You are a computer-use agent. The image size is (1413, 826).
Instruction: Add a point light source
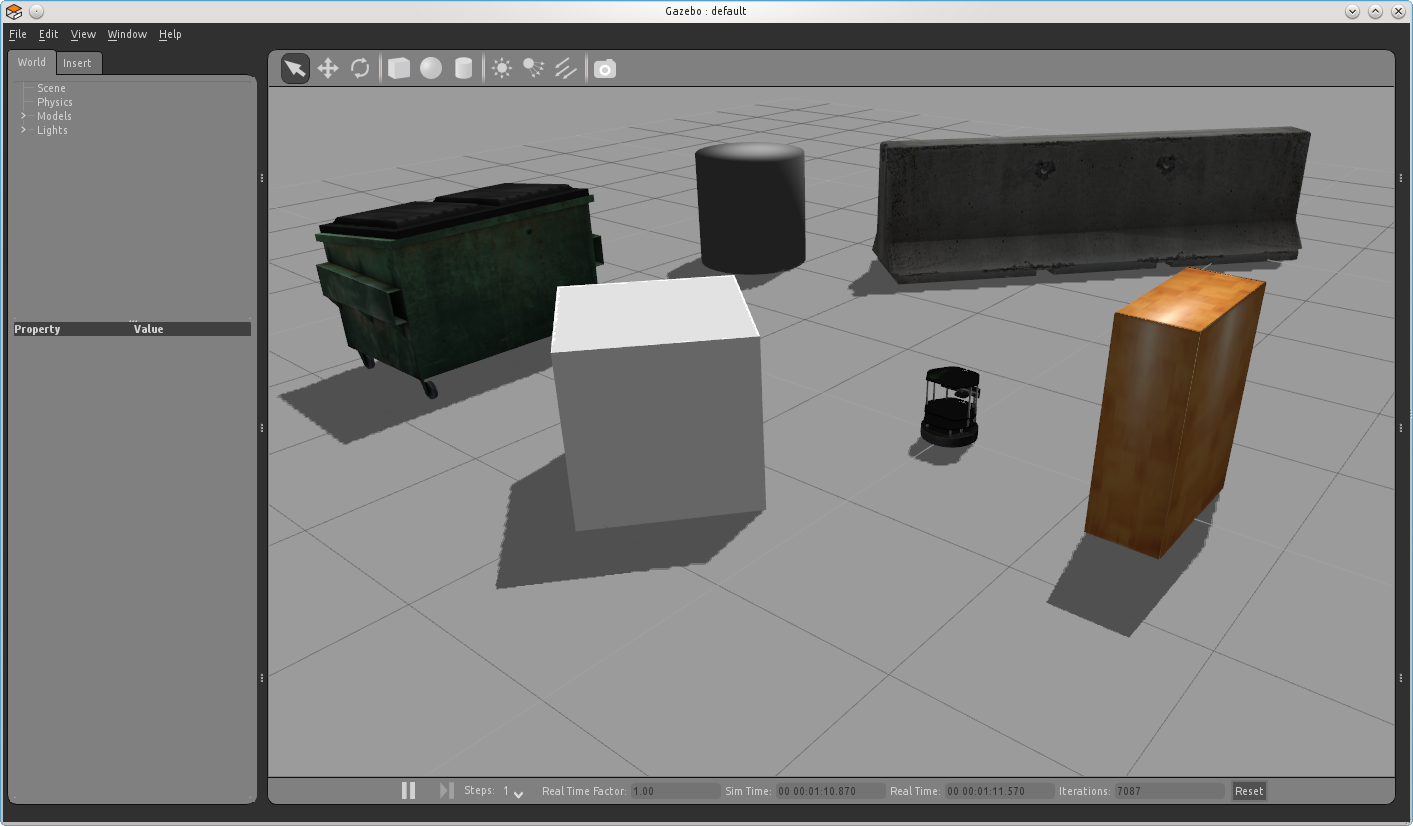coord(502,68)
